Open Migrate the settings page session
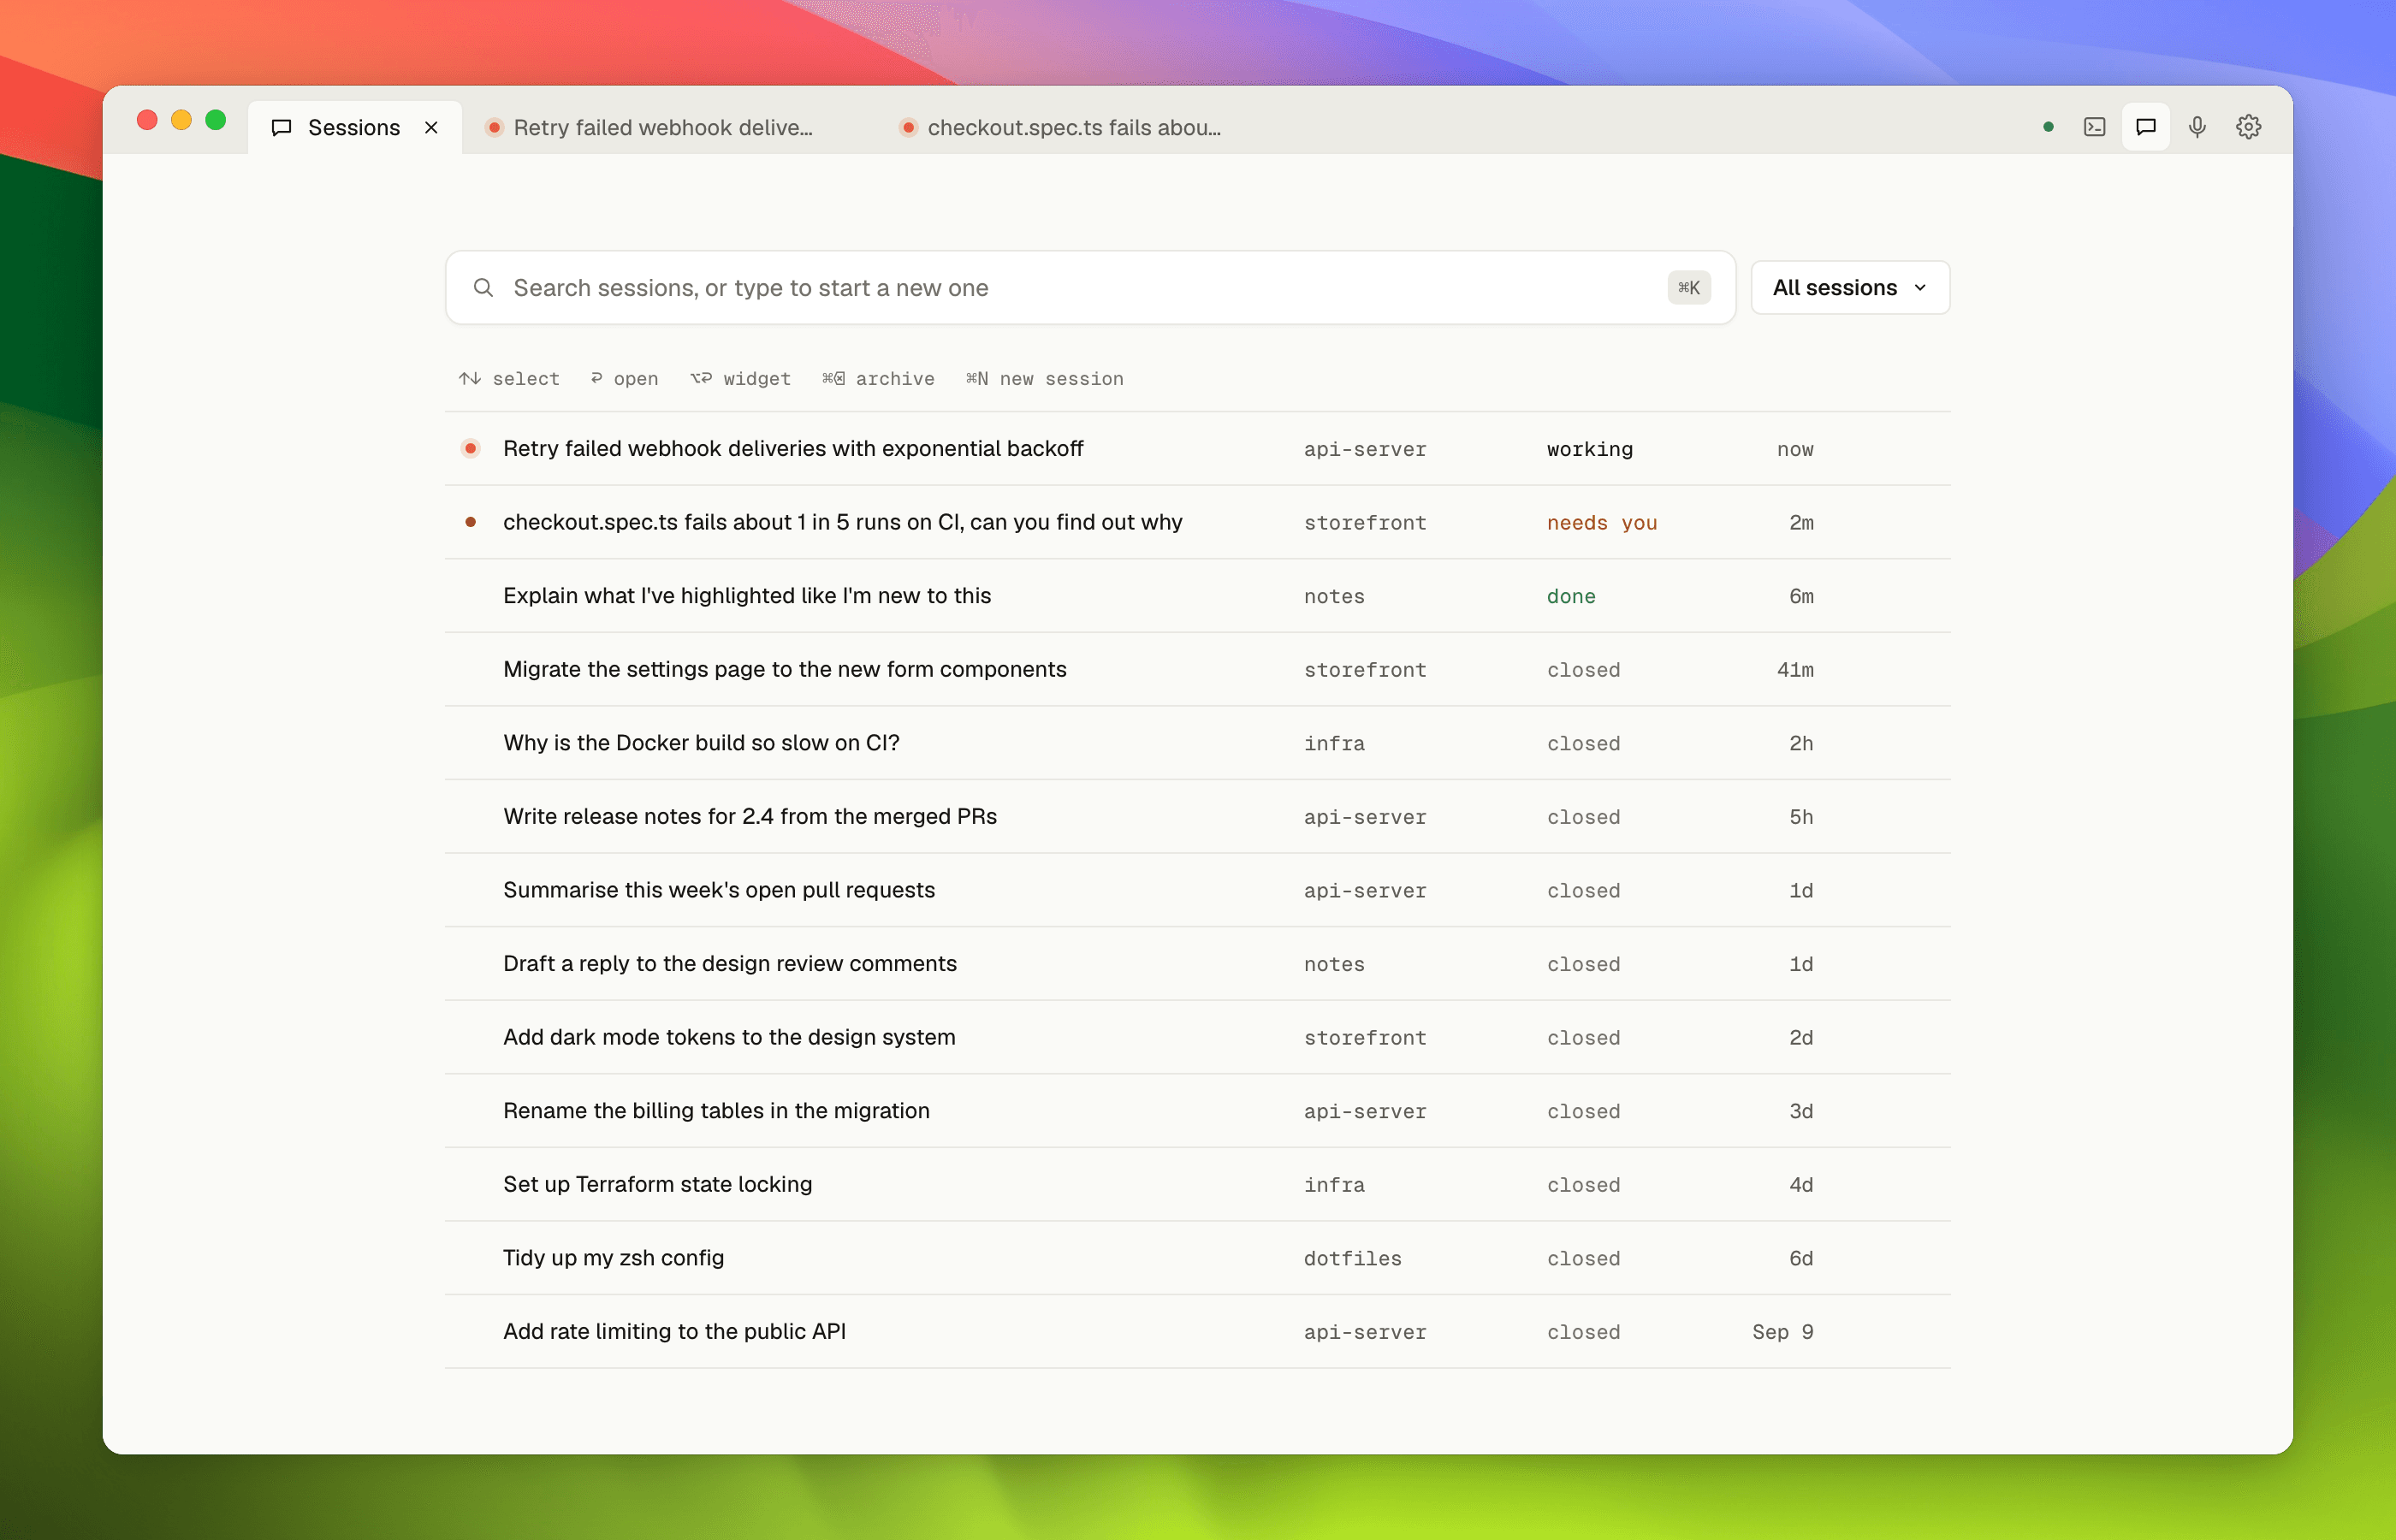The image size is (2396, 1540). coord(1197,669)
